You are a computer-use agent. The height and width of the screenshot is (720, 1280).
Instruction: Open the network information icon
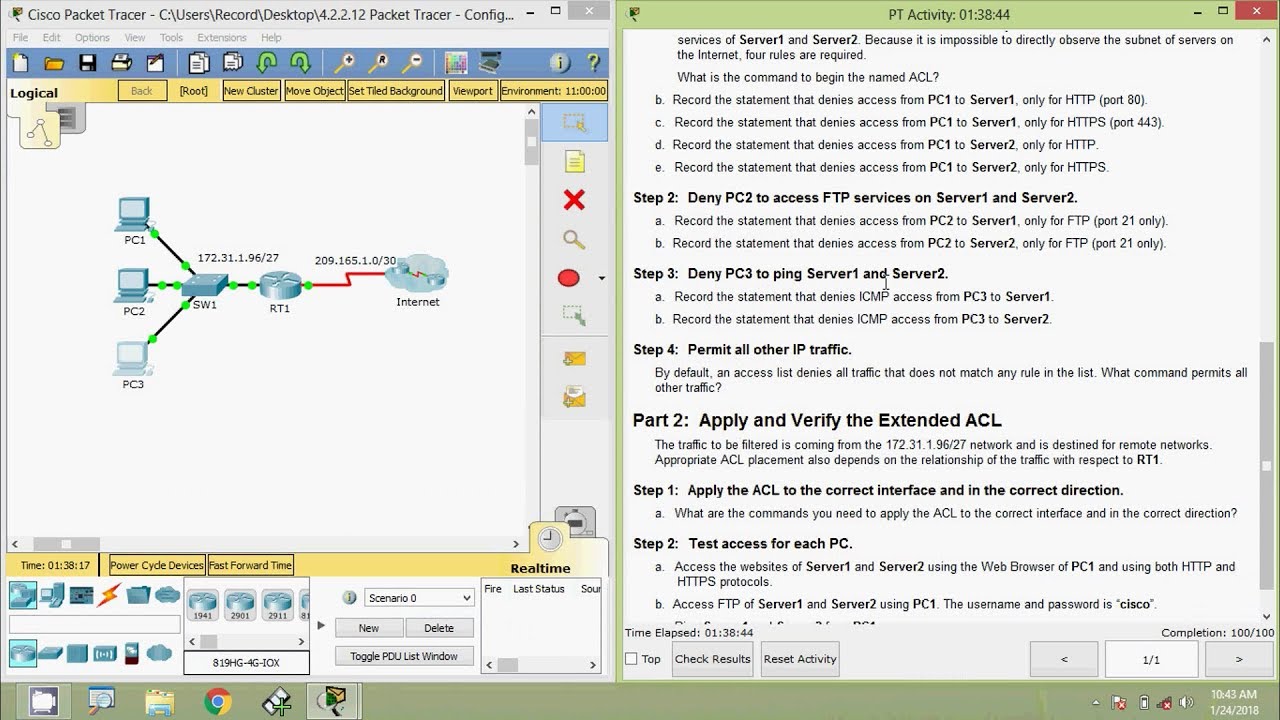[560, 63]
